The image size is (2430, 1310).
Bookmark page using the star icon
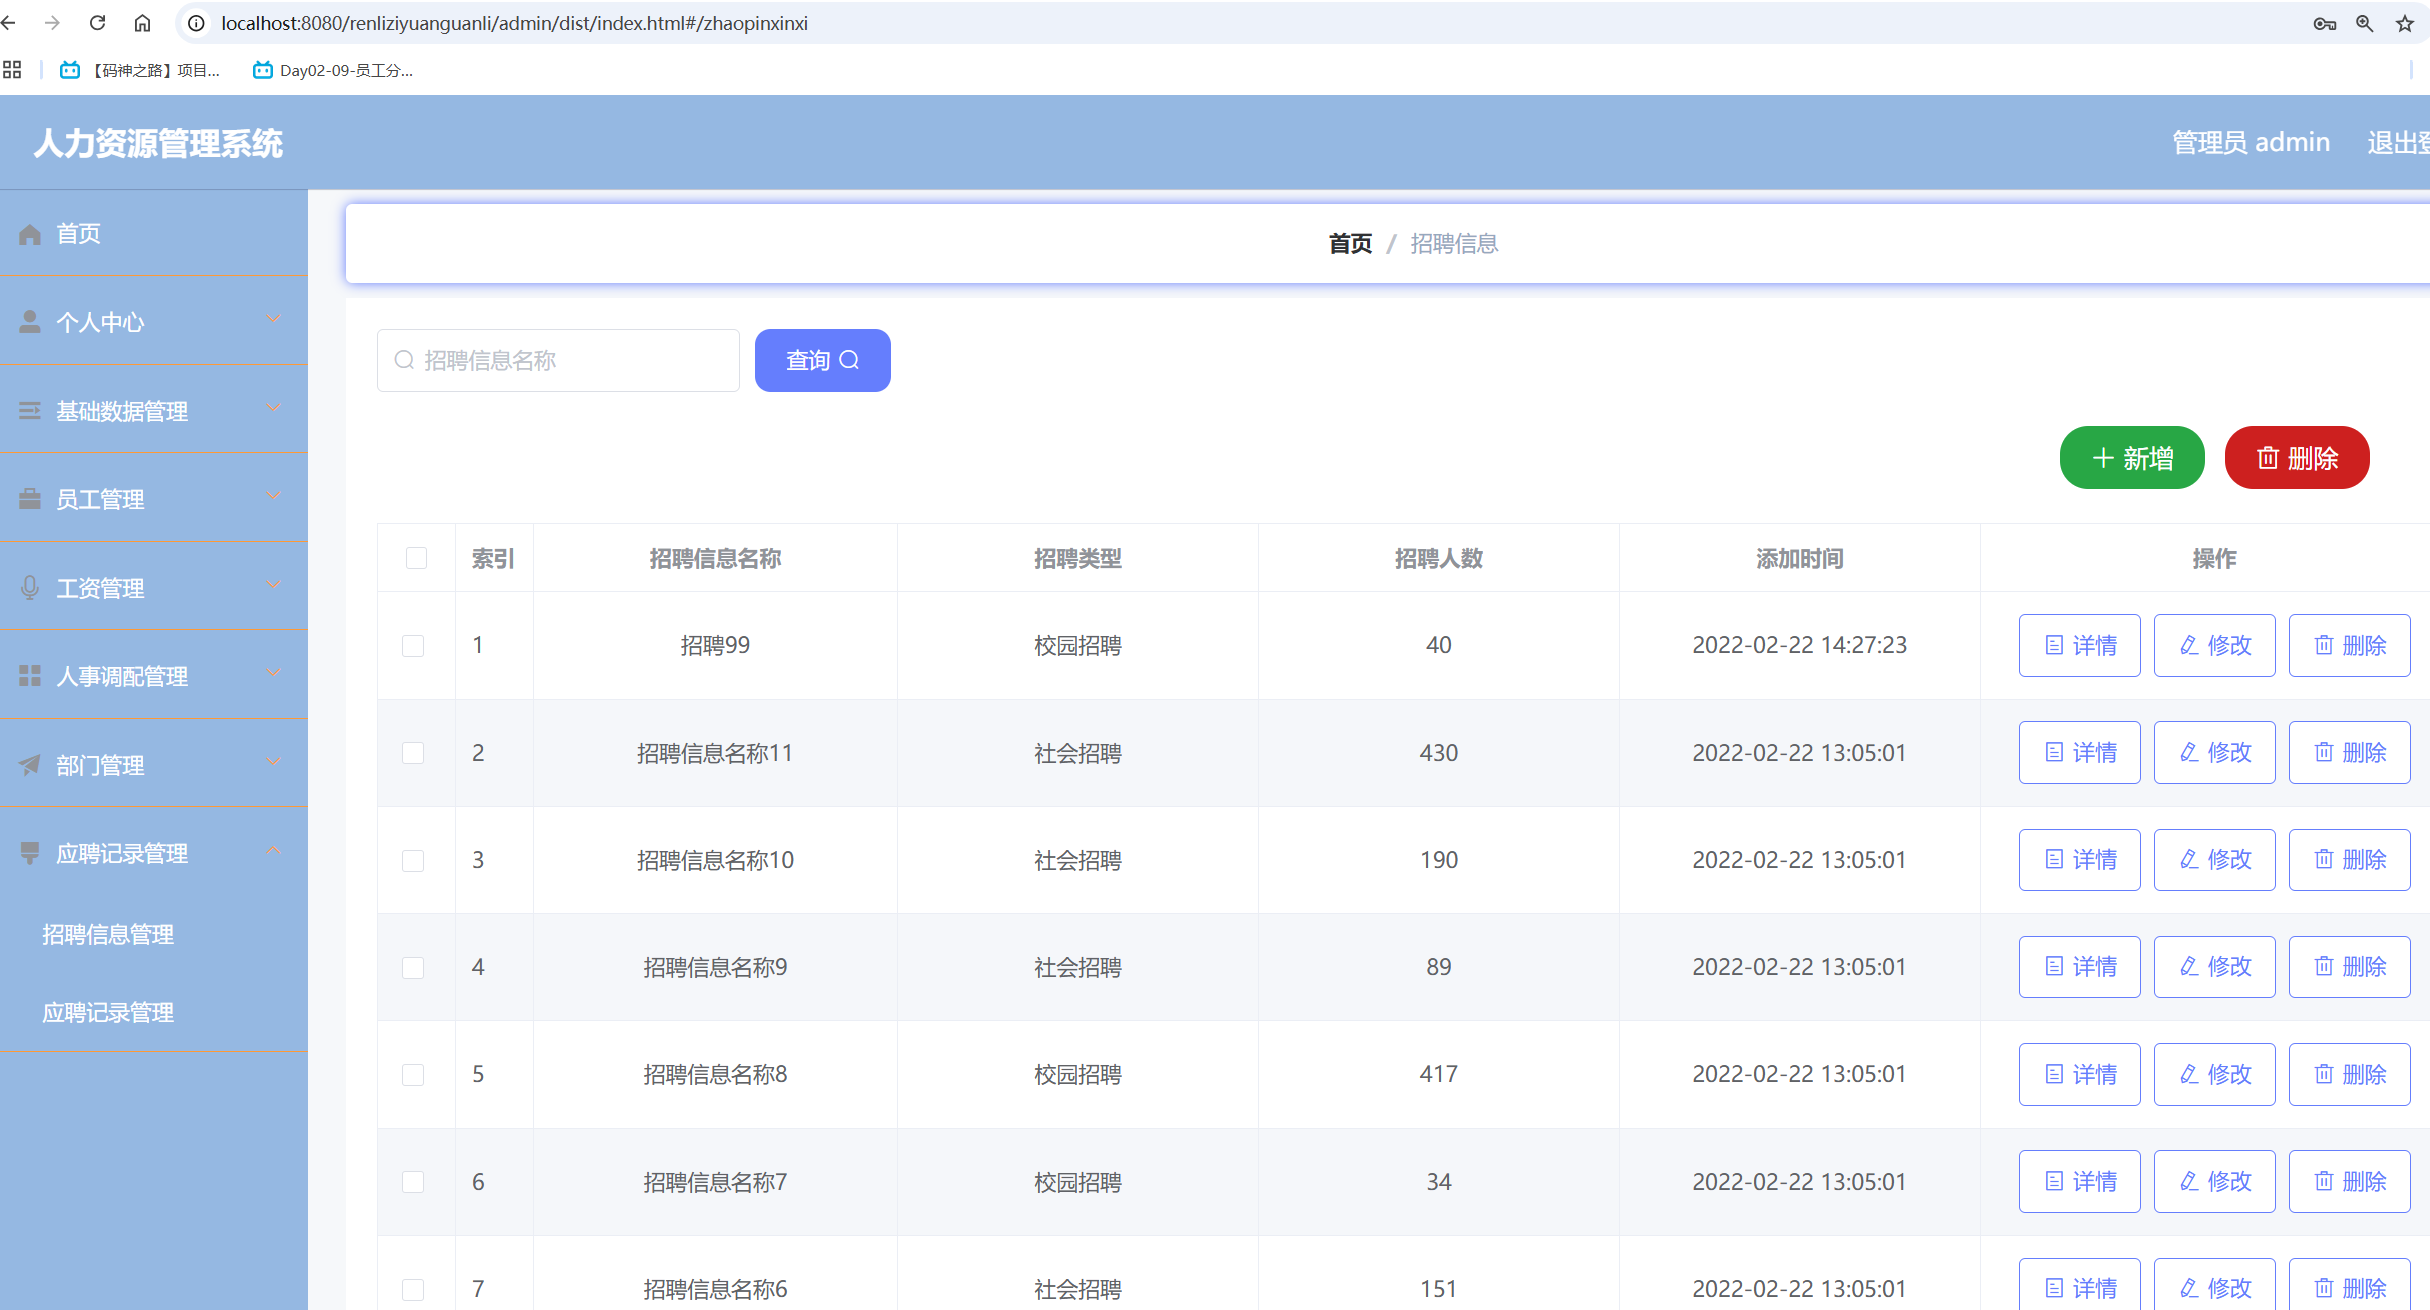point(2404,23)
